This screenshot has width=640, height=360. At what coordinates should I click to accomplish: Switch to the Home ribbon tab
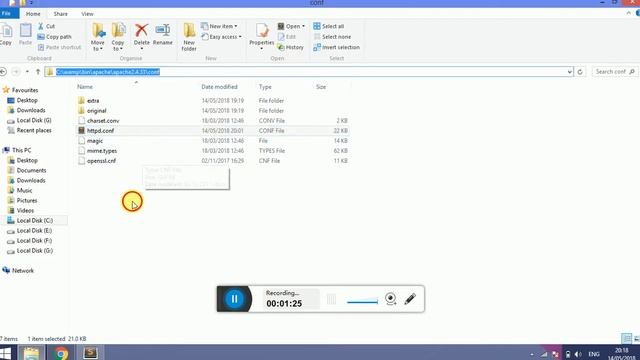click(x=33, y=14)
